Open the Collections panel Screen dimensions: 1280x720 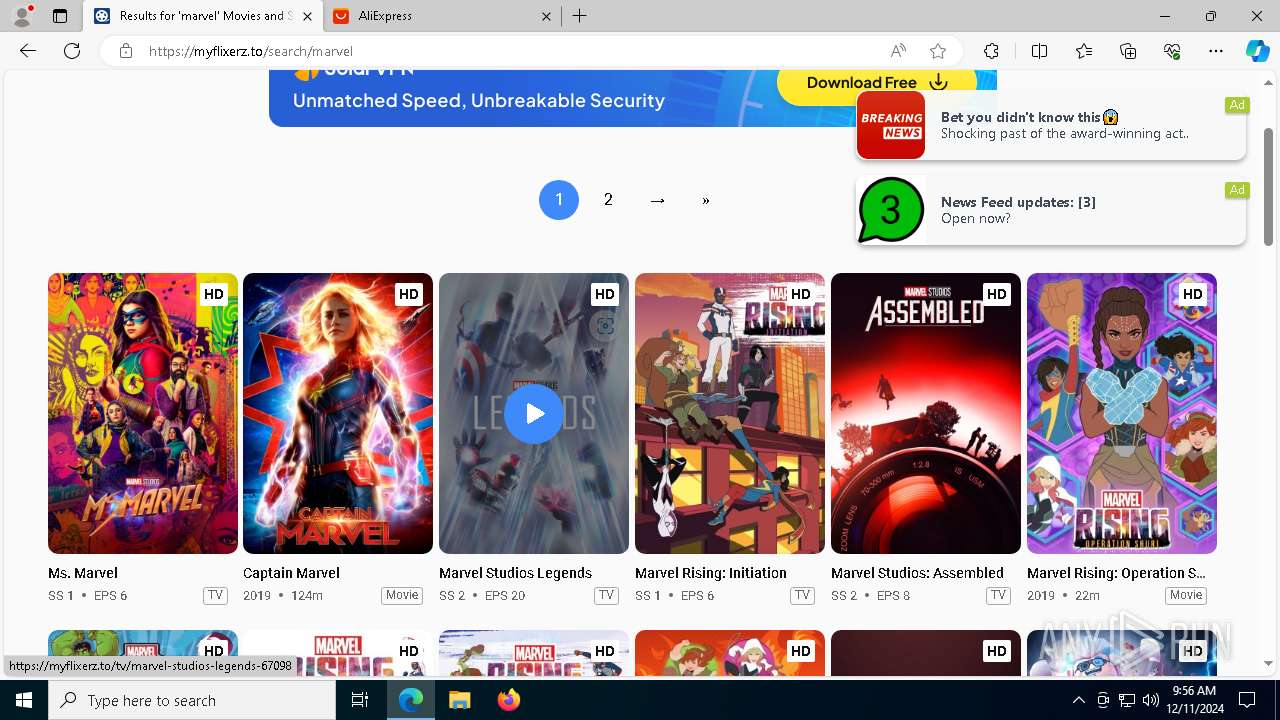pos(1128,51)
